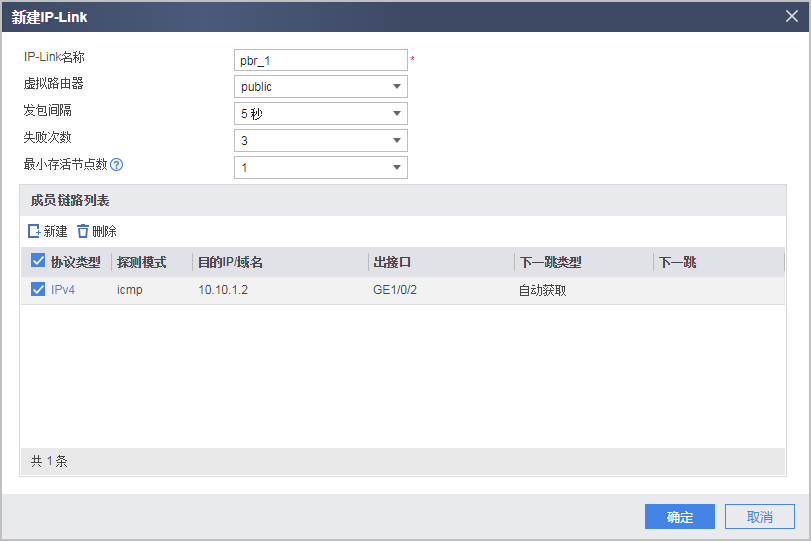This screenshot has height=541, width=811.
Task: Expand the 发包间隔 dropdown
Action: point(320,114)
